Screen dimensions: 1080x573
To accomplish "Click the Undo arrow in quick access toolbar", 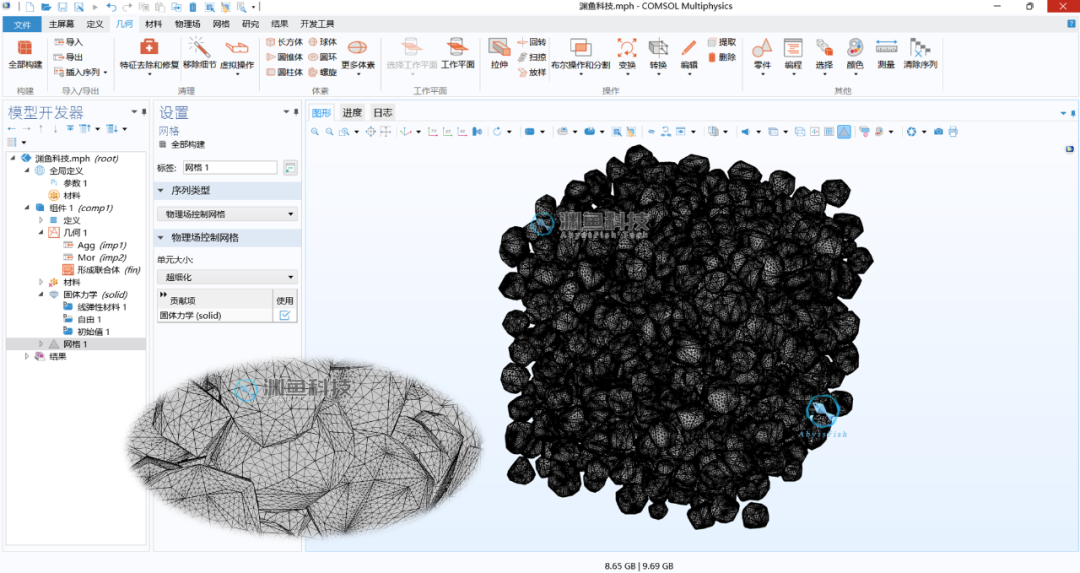I will pyautogui.click(x=111, y=7).
